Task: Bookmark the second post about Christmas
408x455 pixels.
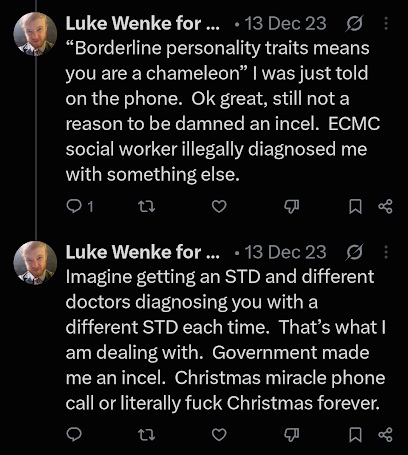Action: (x=355, y=435)
